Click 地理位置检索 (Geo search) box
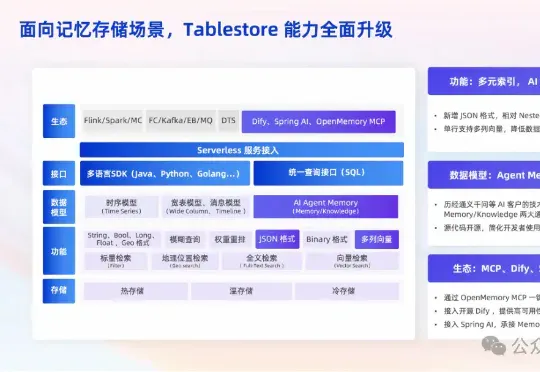The height and width of the screenshot is (372, 540). point(185,261)
